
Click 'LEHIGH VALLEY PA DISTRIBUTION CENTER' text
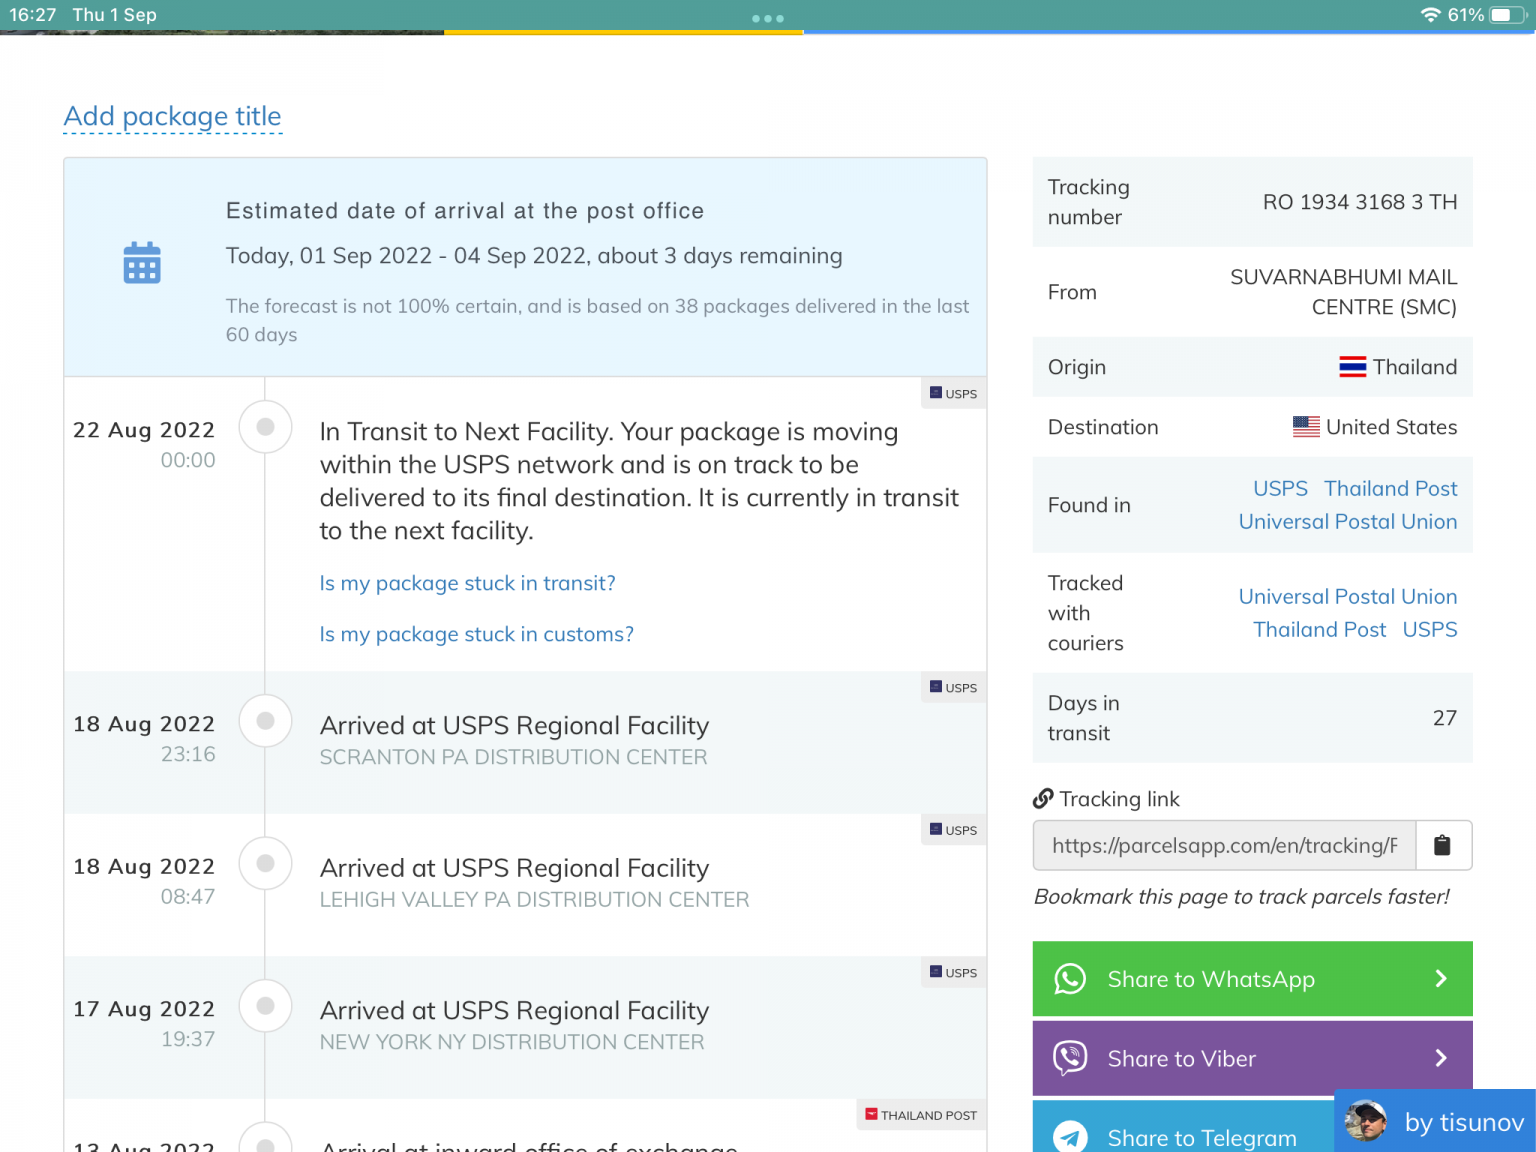coord(534,900)
